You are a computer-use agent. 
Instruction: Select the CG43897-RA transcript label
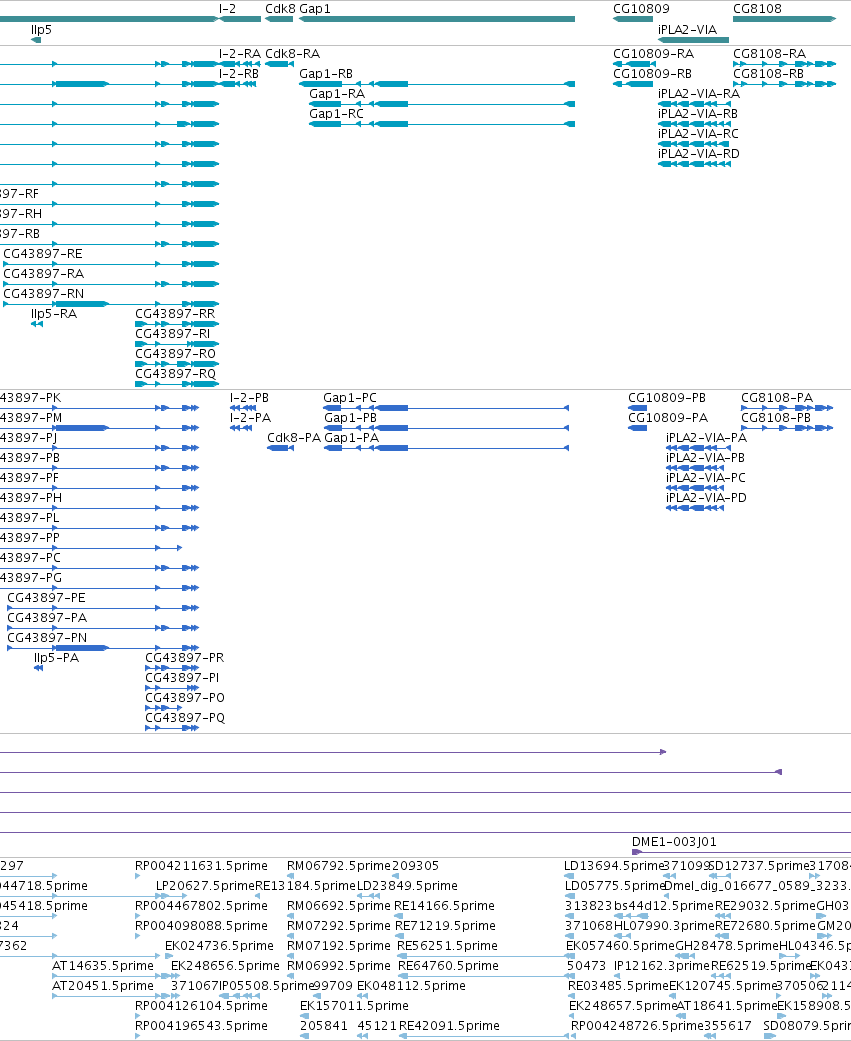[x=44, y=274]
